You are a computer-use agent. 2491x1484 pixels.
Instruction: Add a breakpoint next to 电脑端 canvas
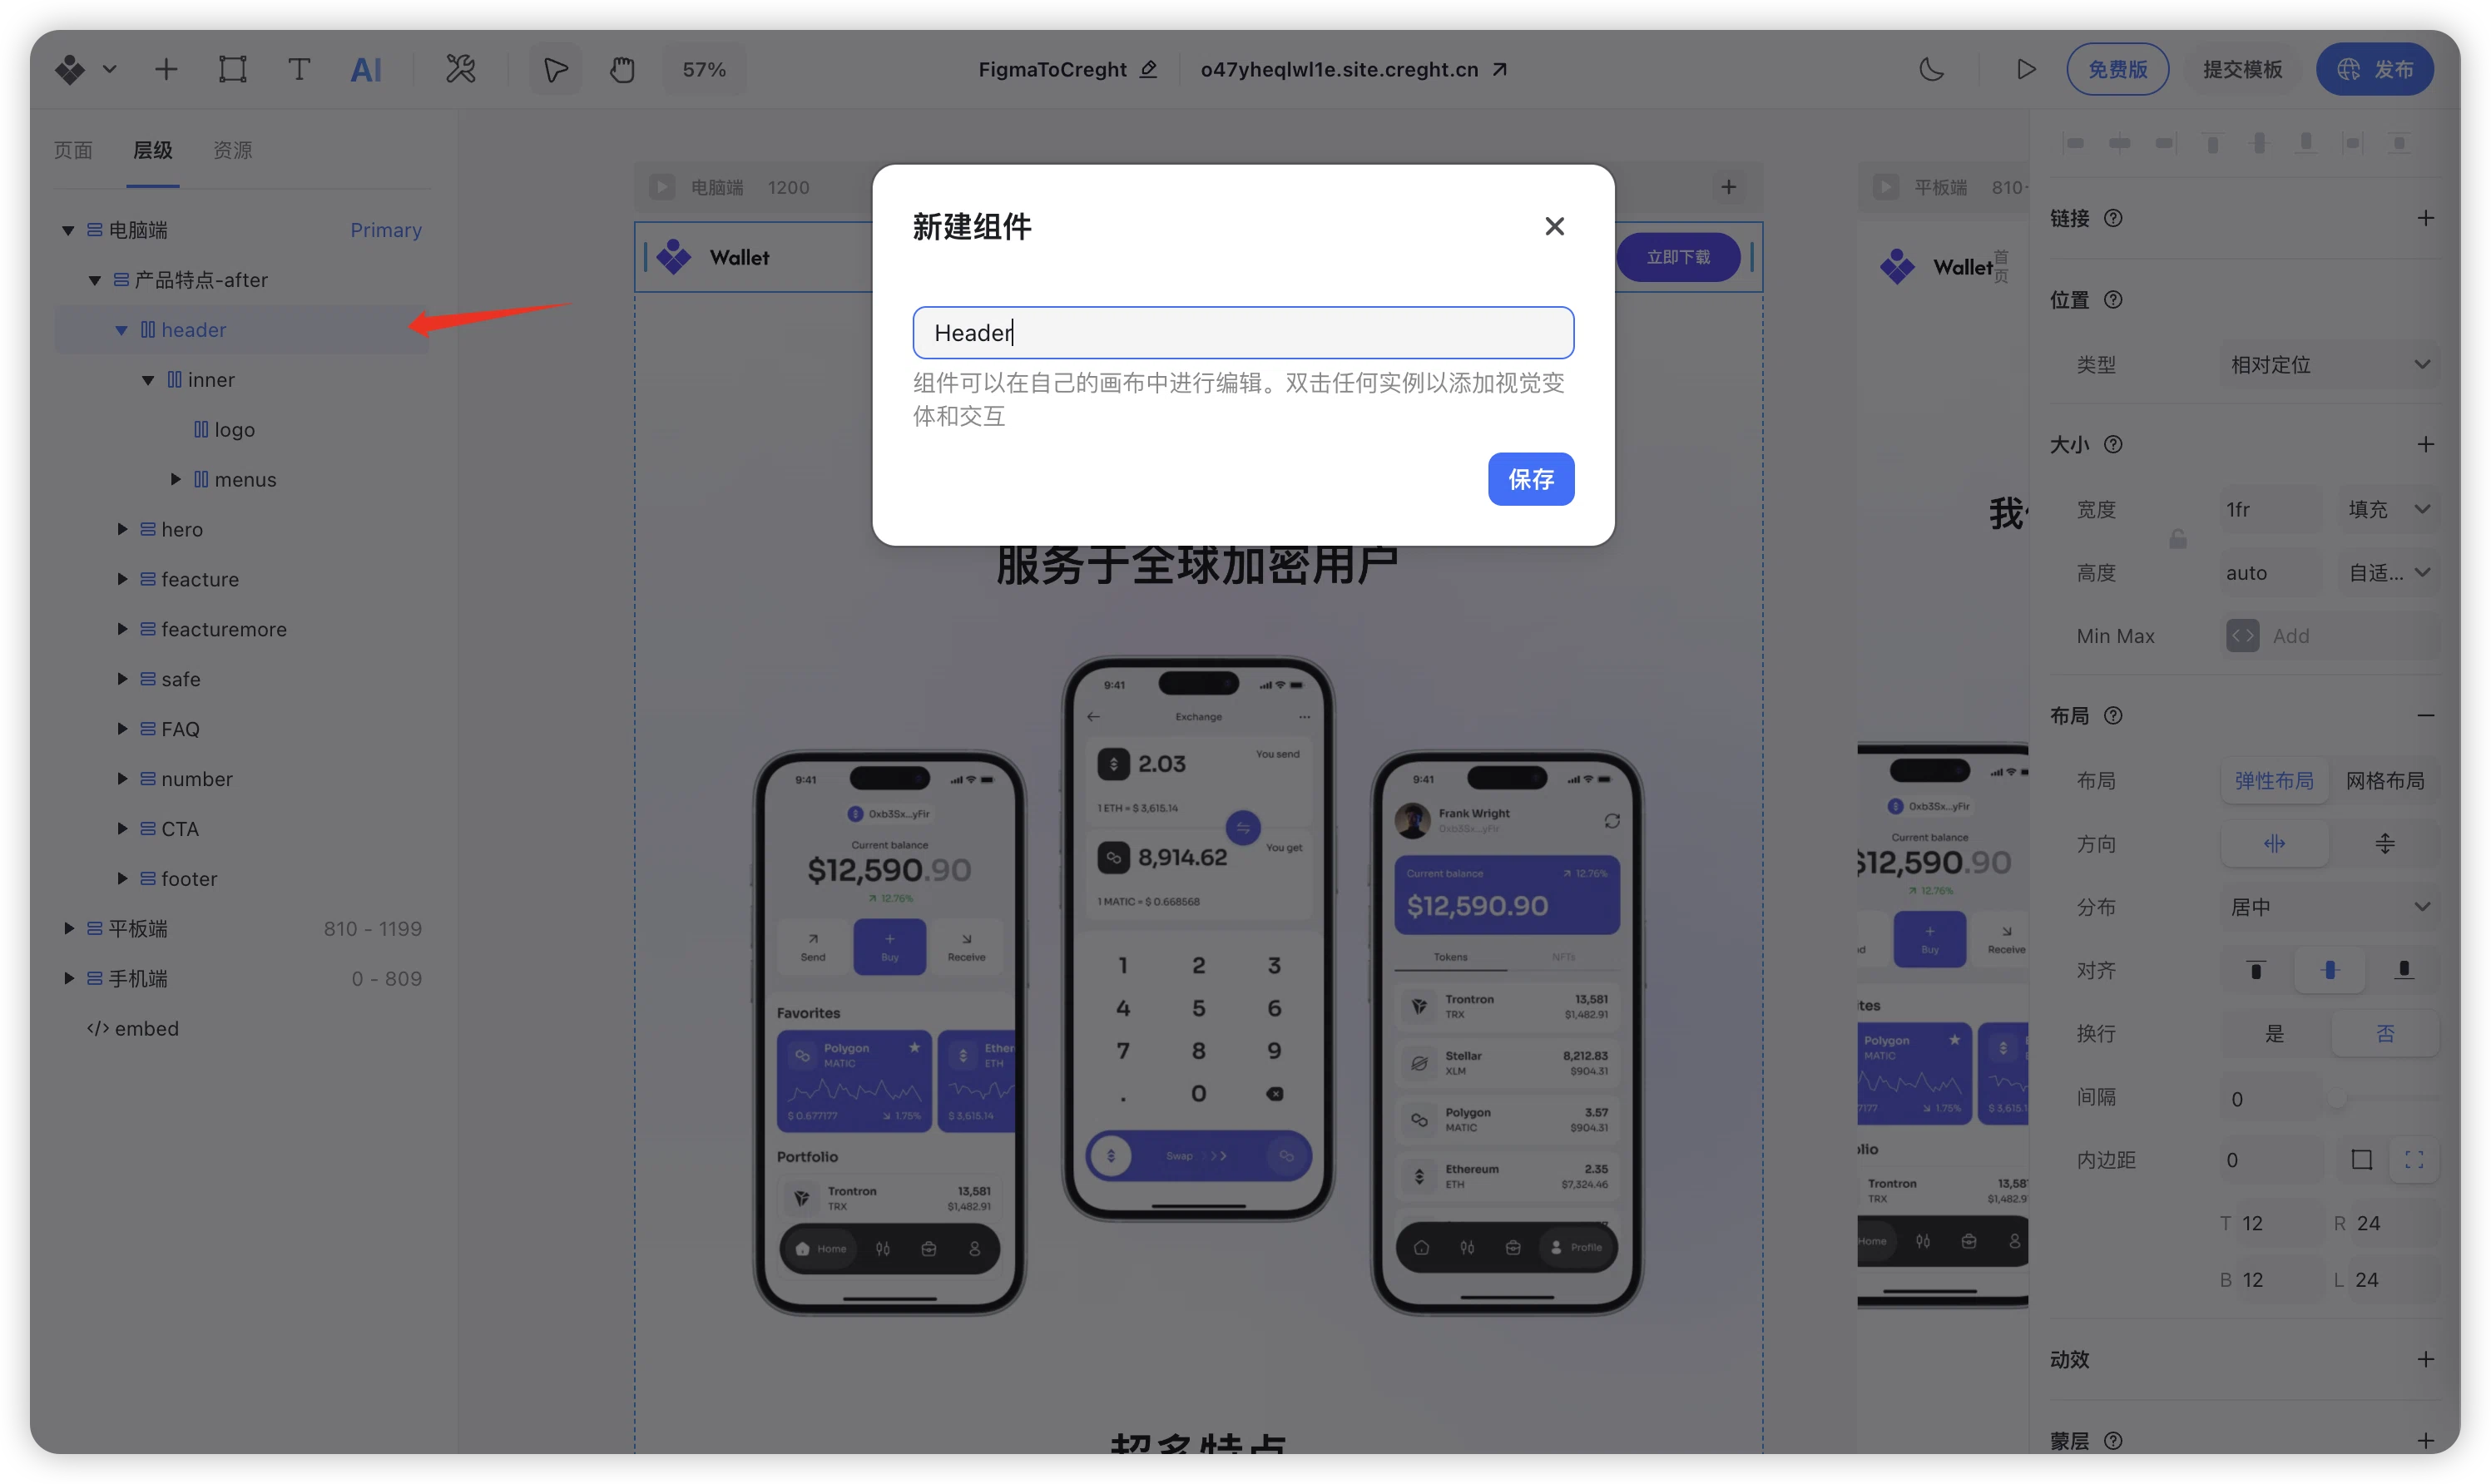(x=1729, y=187)
